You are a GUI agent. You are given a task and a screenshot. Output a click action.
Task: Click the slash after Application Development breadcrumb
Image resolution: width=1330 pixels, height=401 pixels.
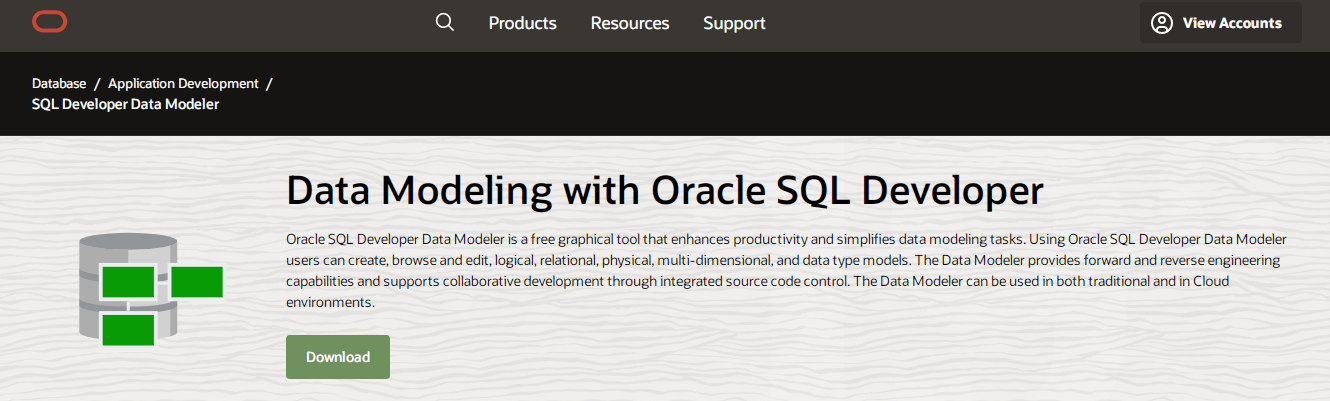point(269,84)
